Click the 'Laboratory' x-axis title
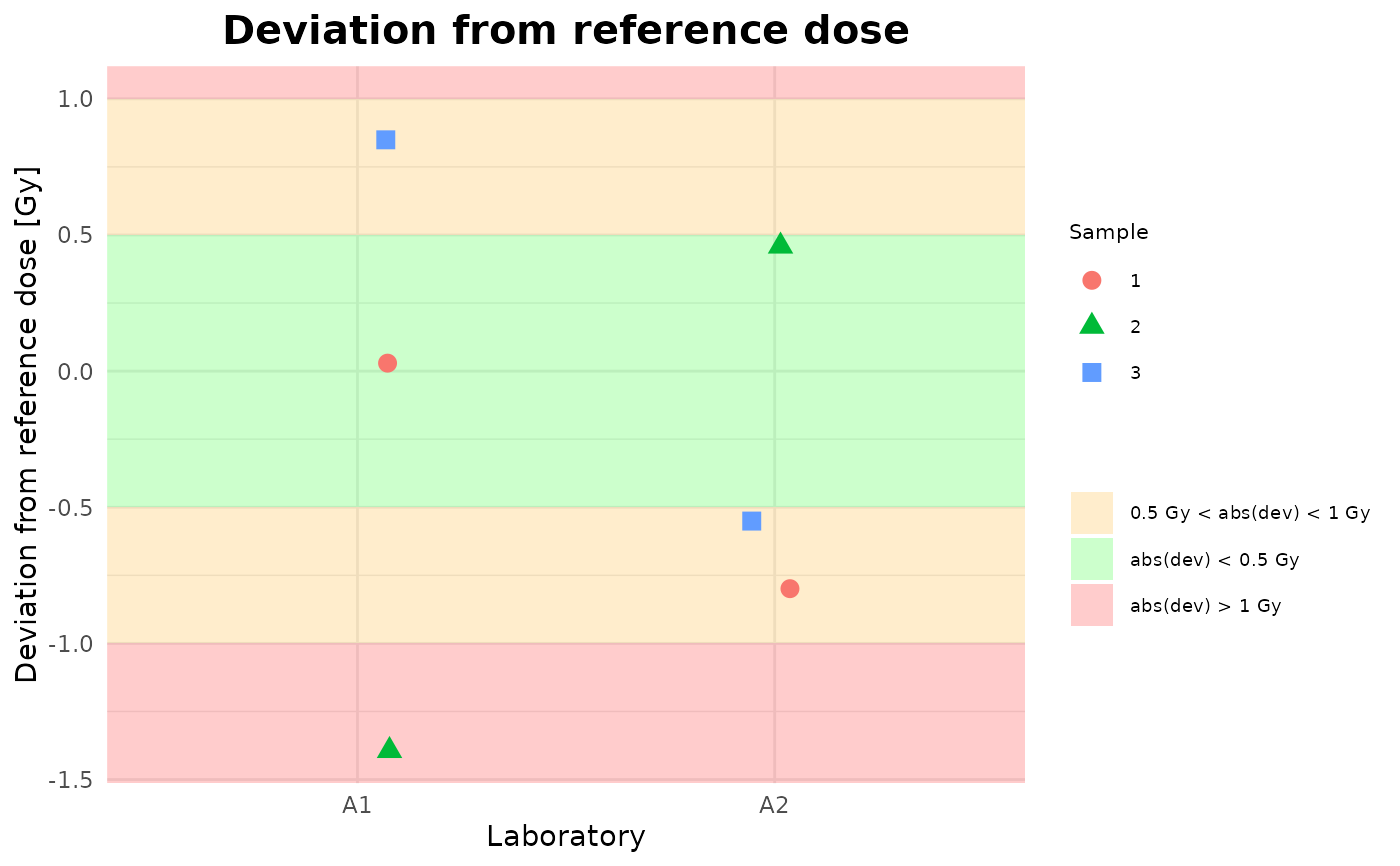The height and width of the screenshot is (866, 1400). tap(566, 836)
